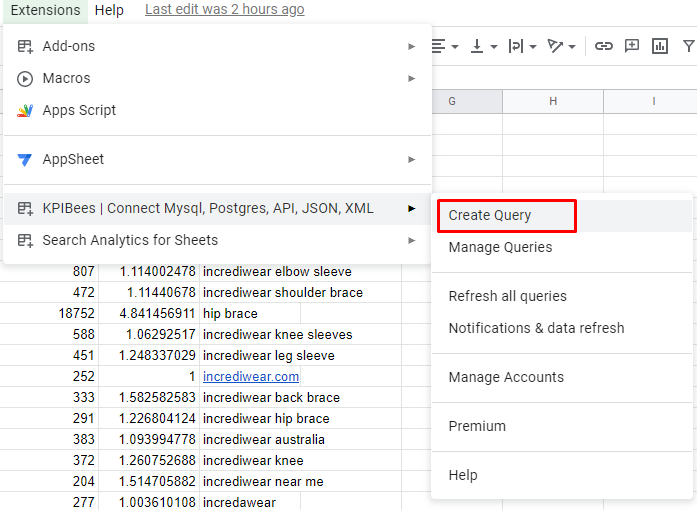Image resolution: width=697 pixels, height=510 pixels.
Task: Open the text rotation dropdown arrow
Action: (x=572, y=46)
